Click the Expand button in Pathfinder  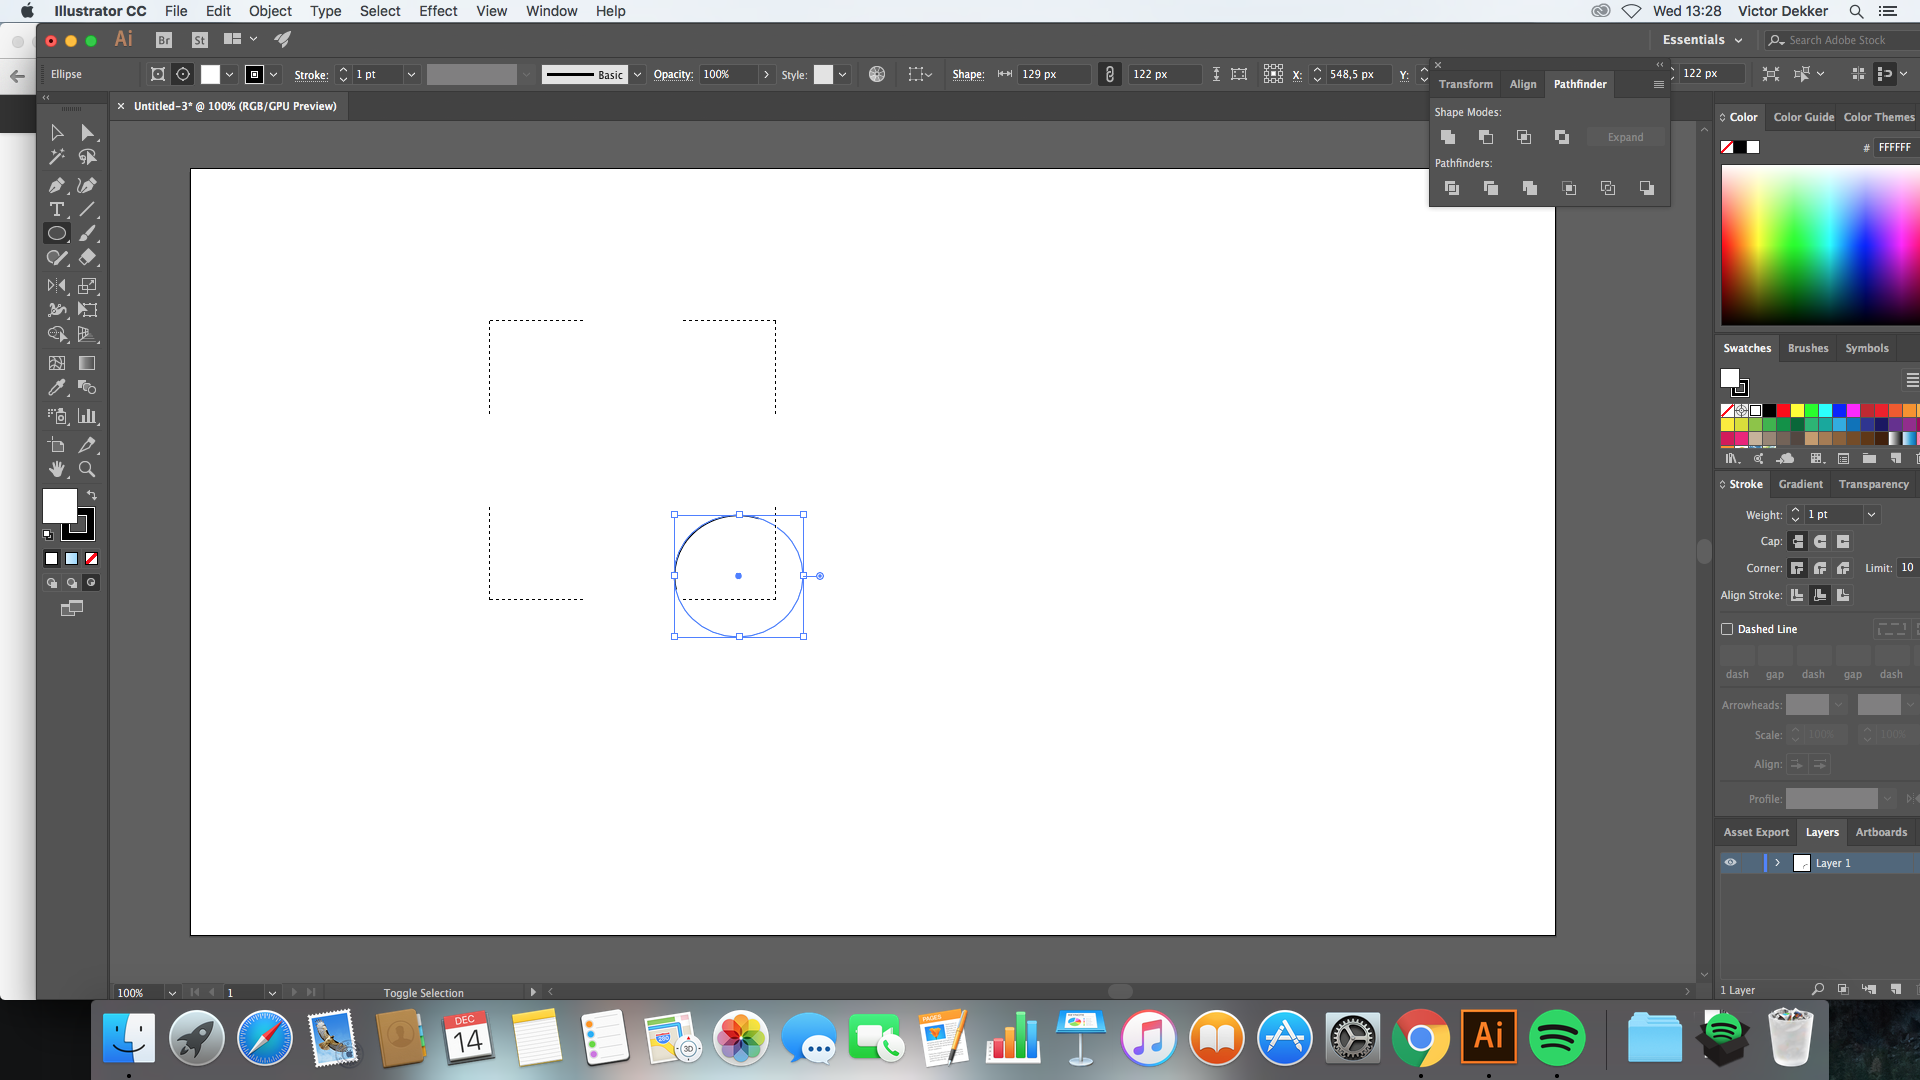coord(1625,136)
